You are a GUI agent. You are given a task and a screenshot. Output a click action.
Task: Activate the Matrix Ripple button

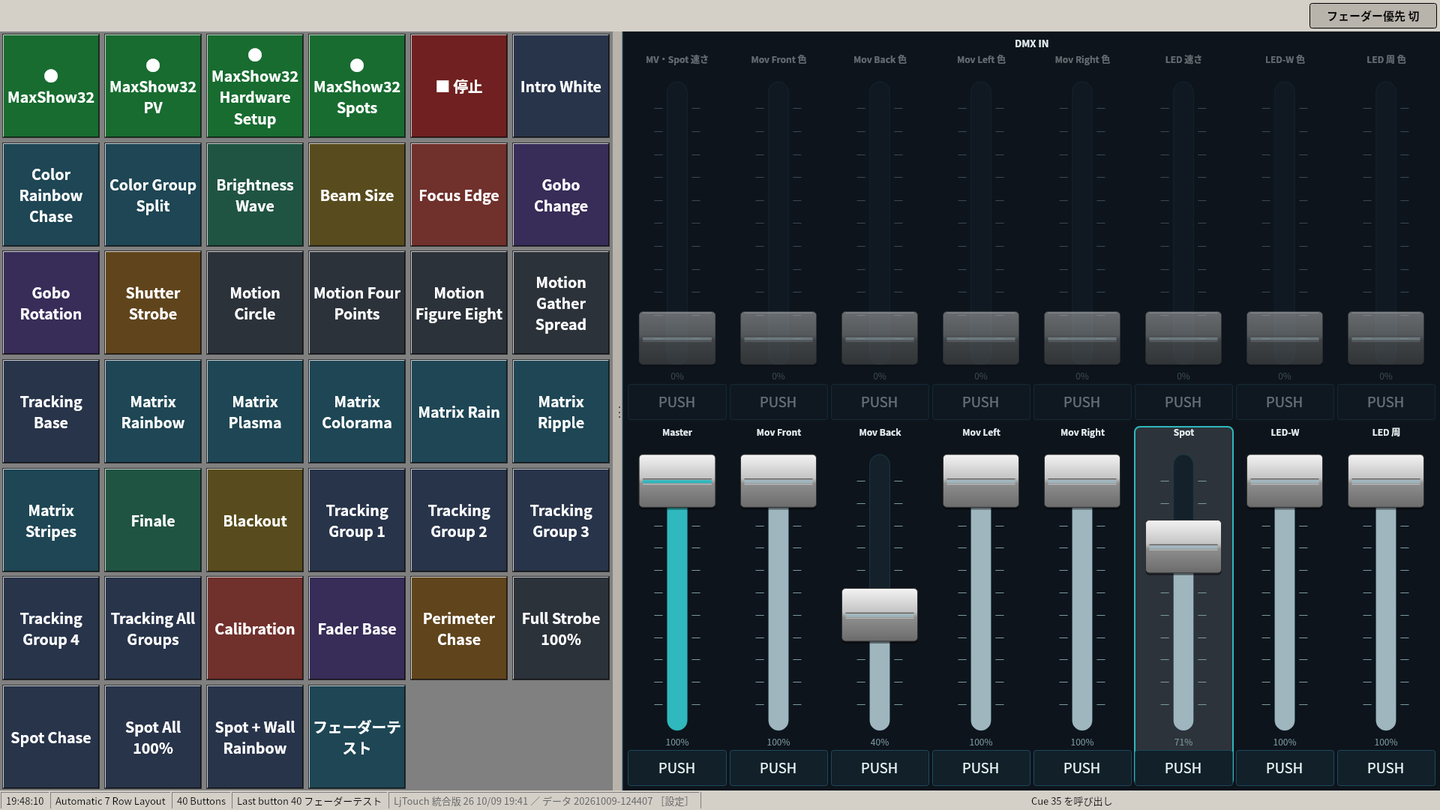[x=561, y=412]
